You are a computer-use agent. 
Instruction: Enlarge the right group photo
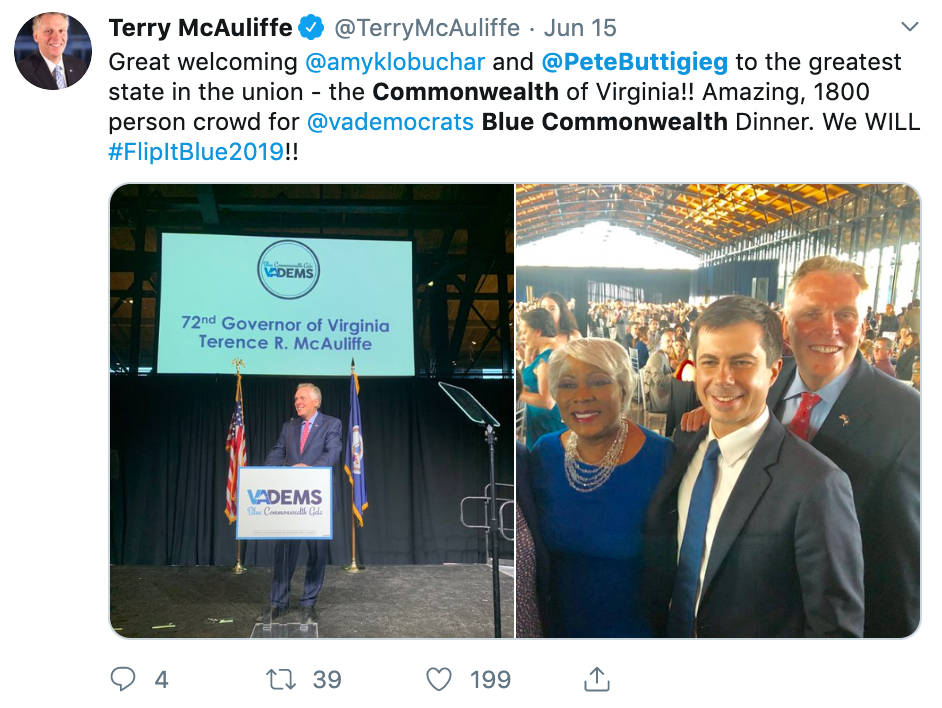coord(717,410)
